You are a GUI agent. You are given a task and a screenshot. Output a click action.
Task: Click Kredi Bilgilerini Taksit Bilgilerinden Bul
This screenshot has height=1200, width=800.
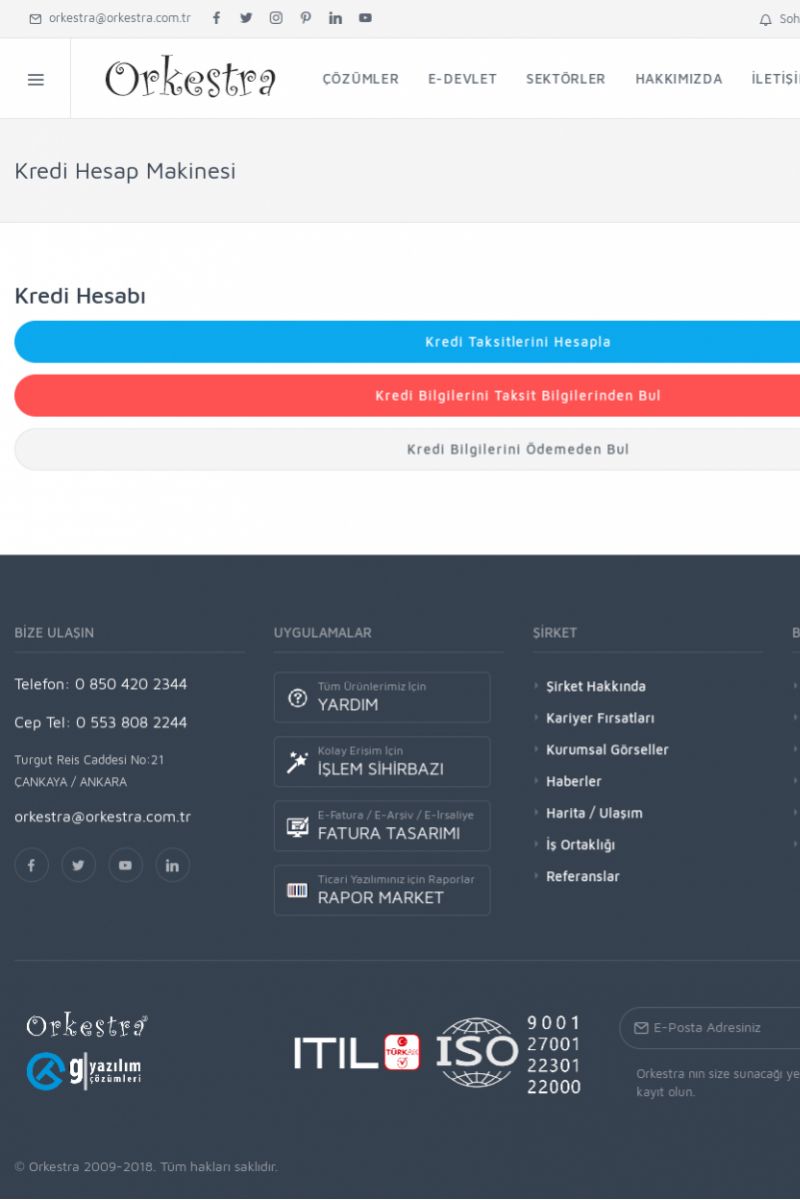[407, 396]
